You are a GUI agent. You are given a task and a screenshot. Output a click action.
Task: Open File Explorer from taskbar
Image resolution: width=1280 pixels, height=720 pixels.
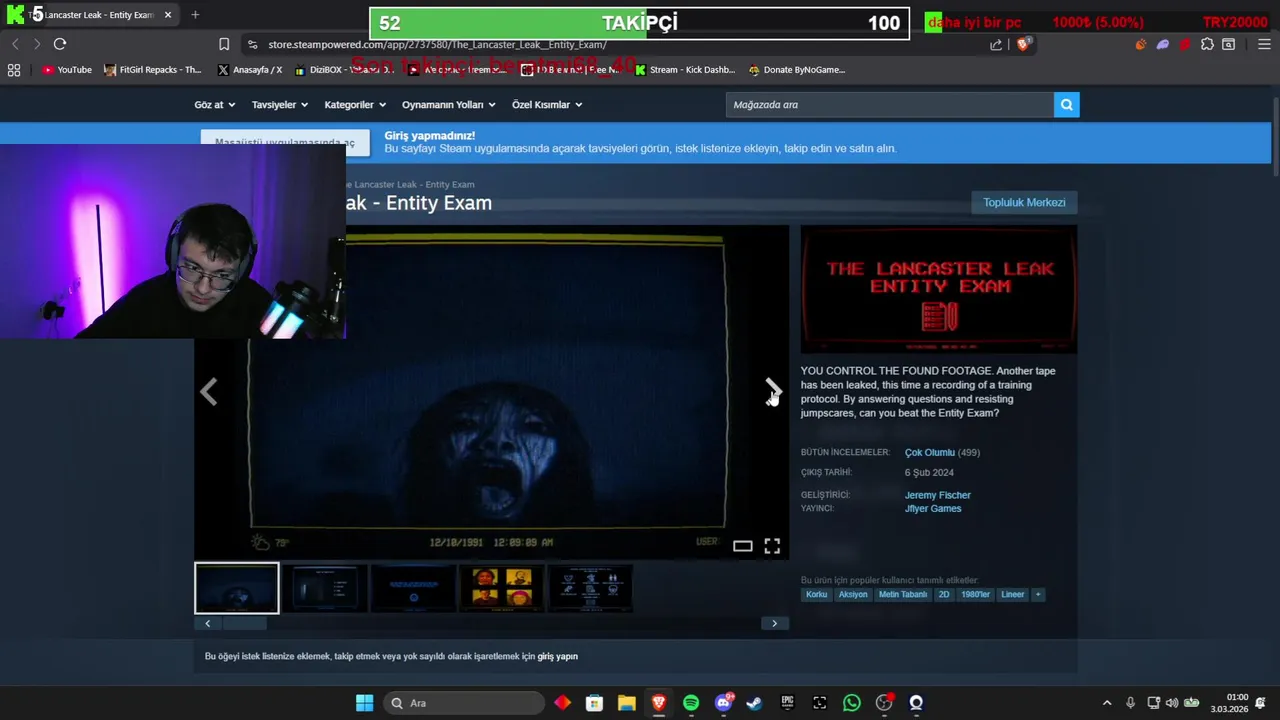coord(626,703)
